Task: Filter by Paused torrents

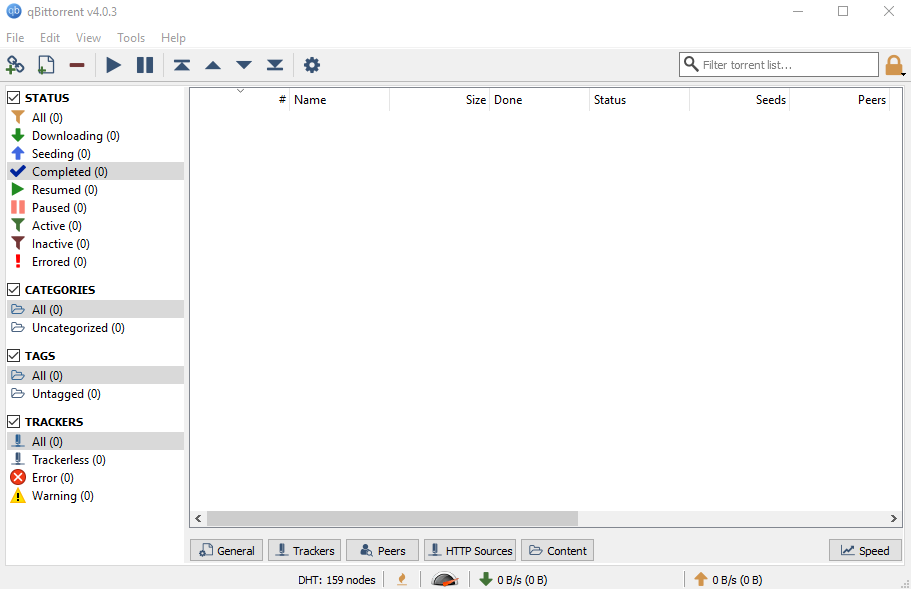Action: click(95, 208)
